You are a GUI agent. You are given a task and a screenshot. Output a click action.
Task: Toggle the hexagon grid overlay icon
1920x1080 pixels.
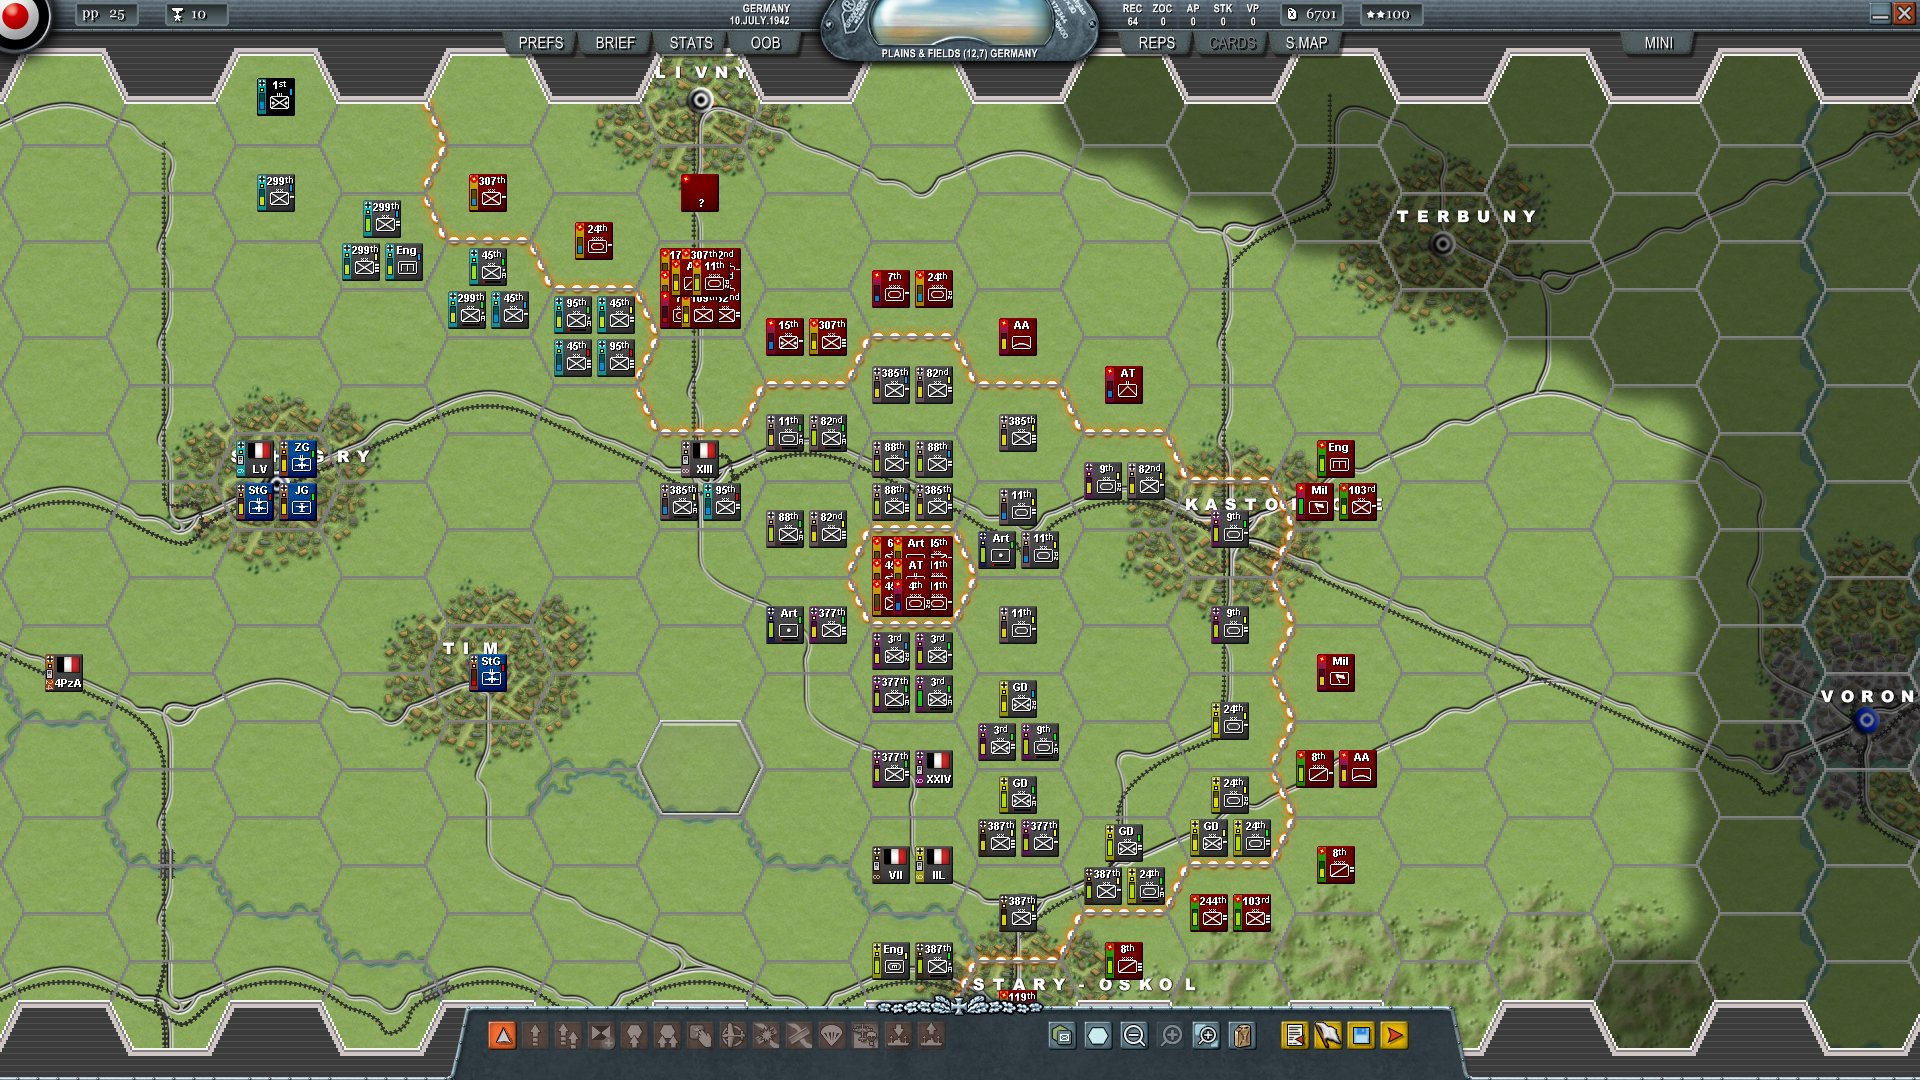pos(1098,1036)
